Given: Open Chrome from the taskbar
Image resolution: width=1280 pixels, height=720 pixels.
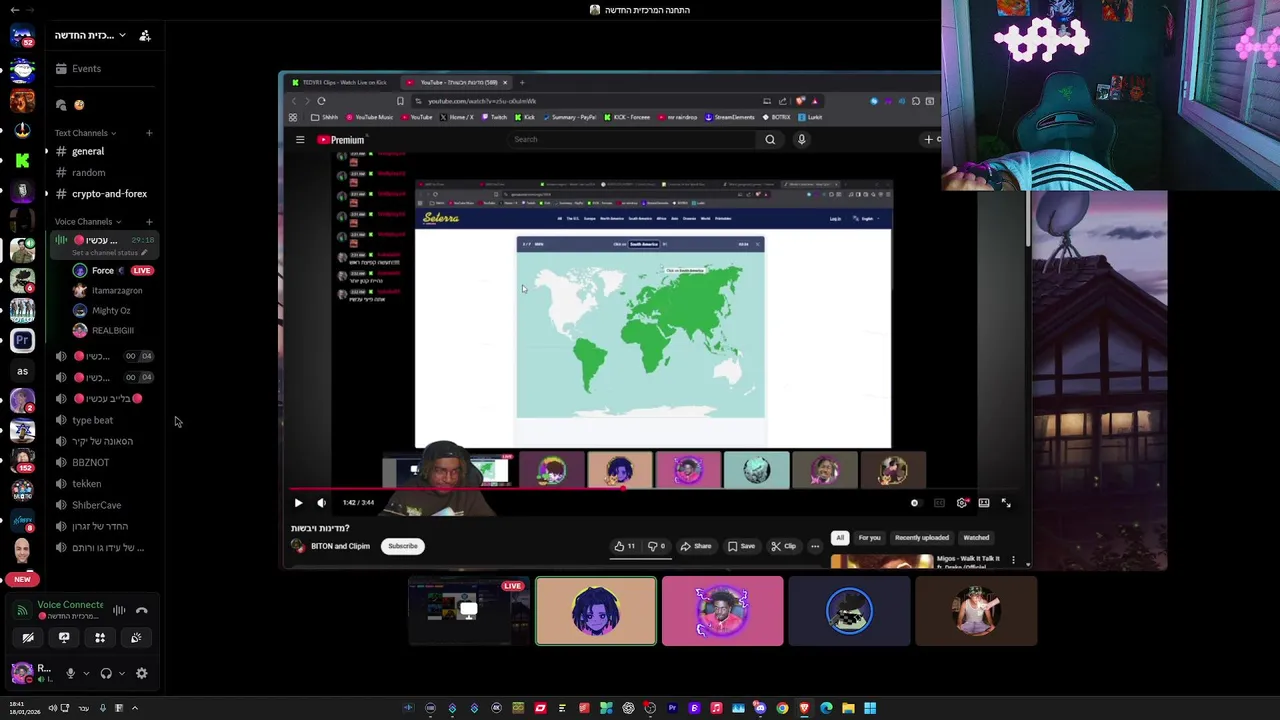Looking at the screenshot, I should (782, 708).
